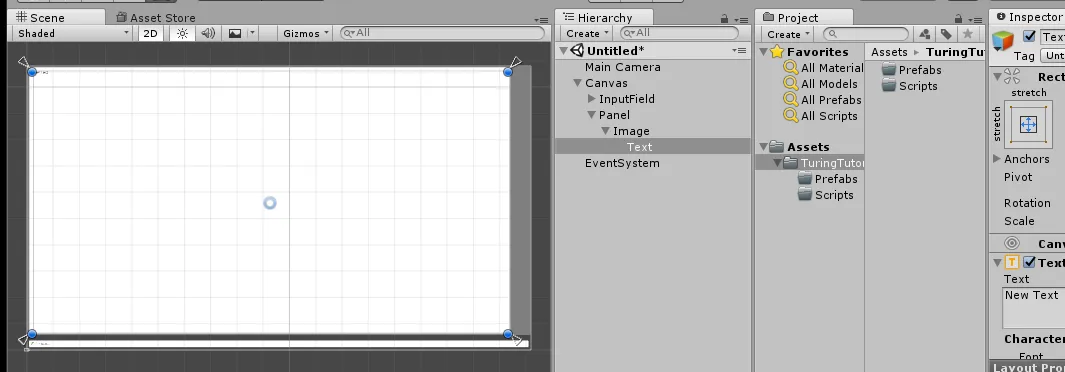Open Prefabs folder in asset list
Screen dimensions: 1065x372
point(911,70)
